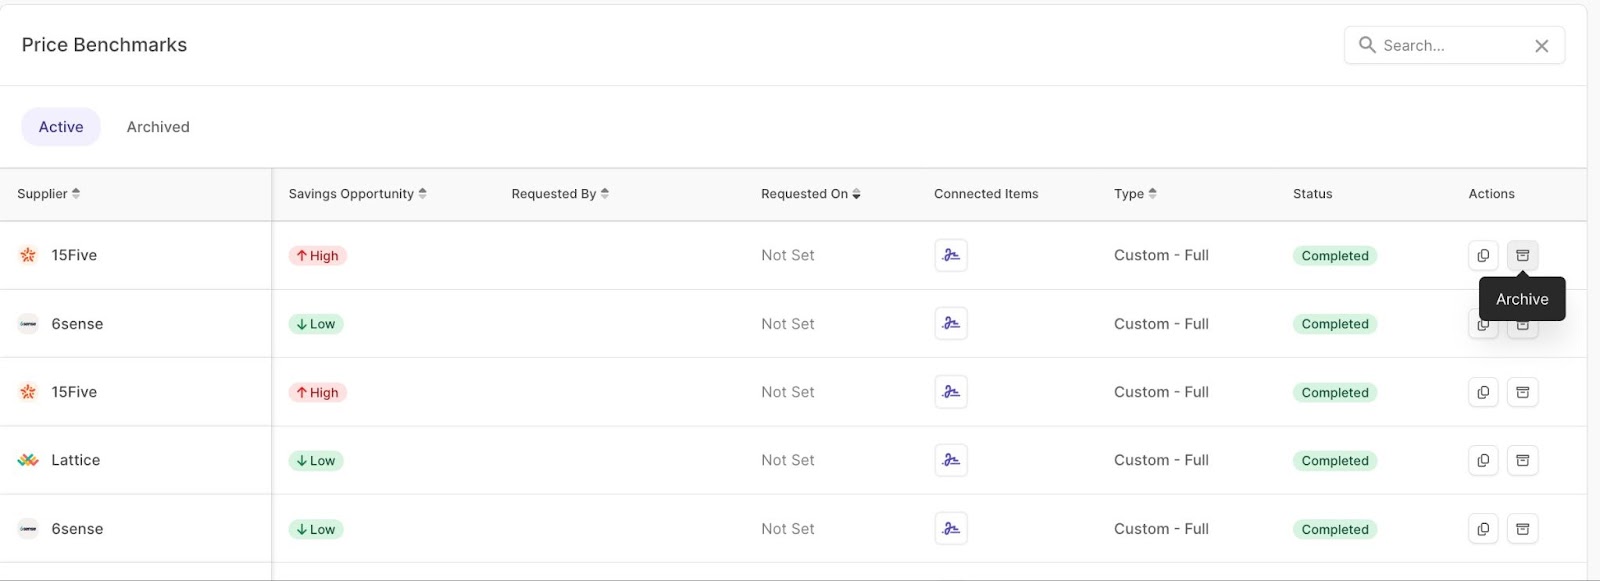
Task: Focus the Search input field
Action: [1455, 45]
